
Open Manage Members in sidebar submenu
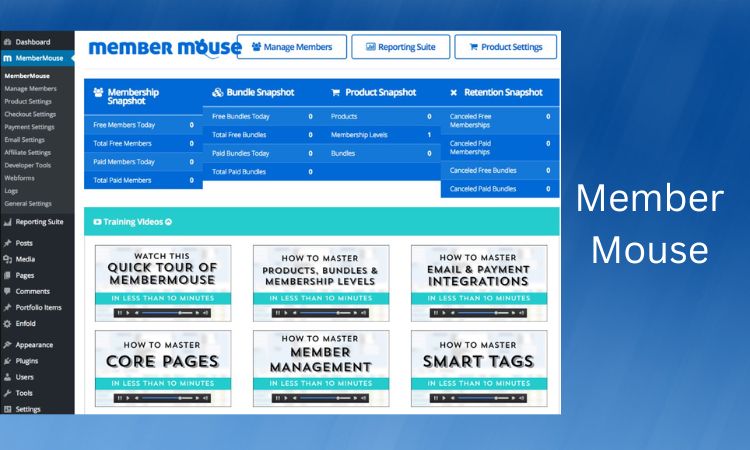coord(31,88)
